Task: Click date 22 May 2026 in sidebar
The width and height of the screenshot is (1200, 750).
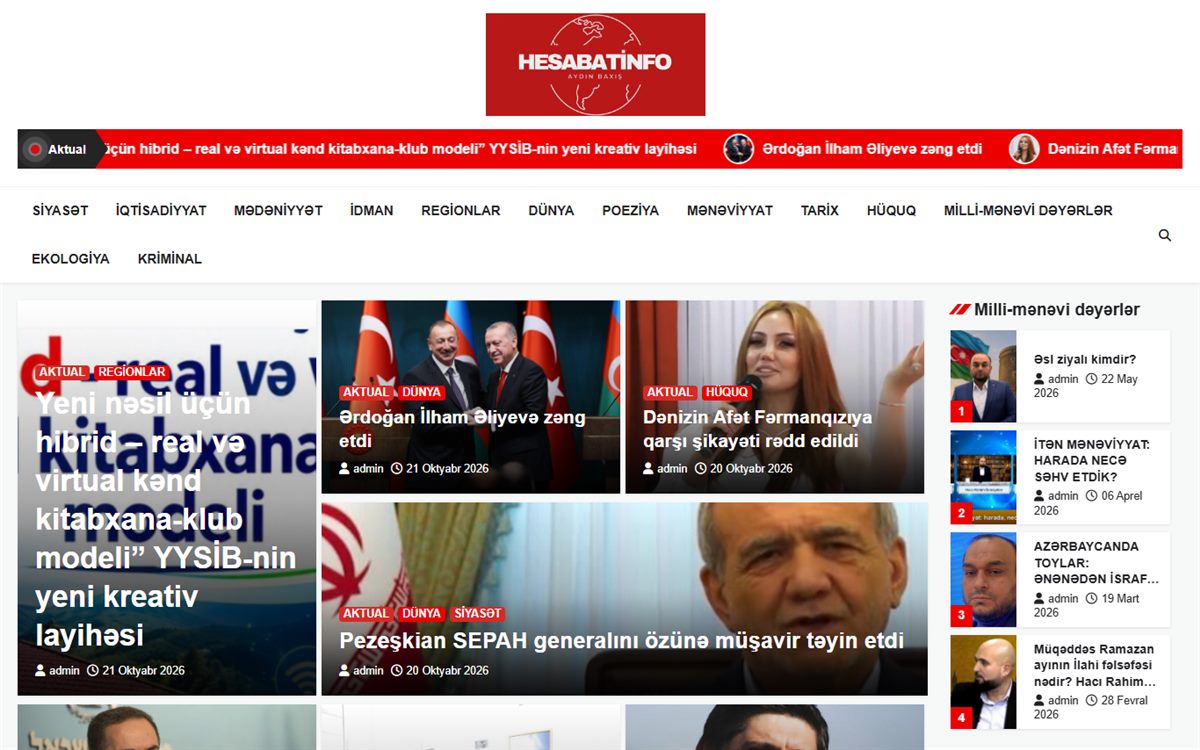Action: tap(1086, 386)
